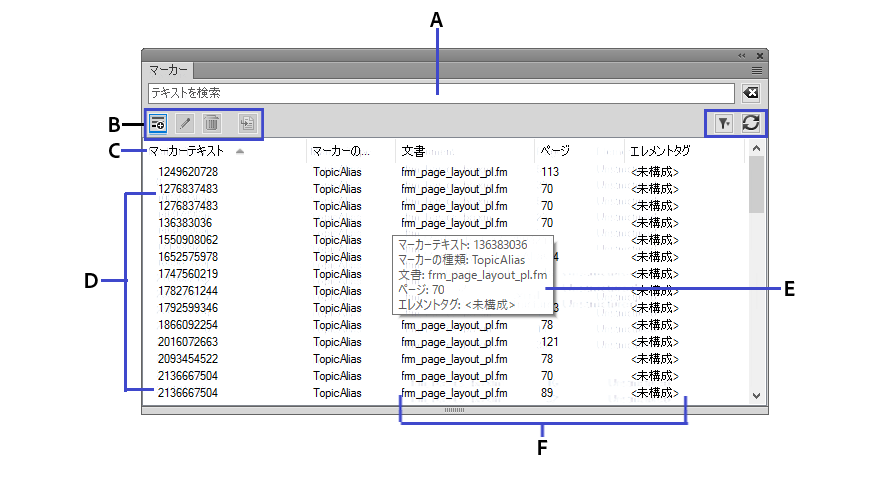Close the marker panel
Image resolution: width=875 pixels, height=498 pixels.
760,56
